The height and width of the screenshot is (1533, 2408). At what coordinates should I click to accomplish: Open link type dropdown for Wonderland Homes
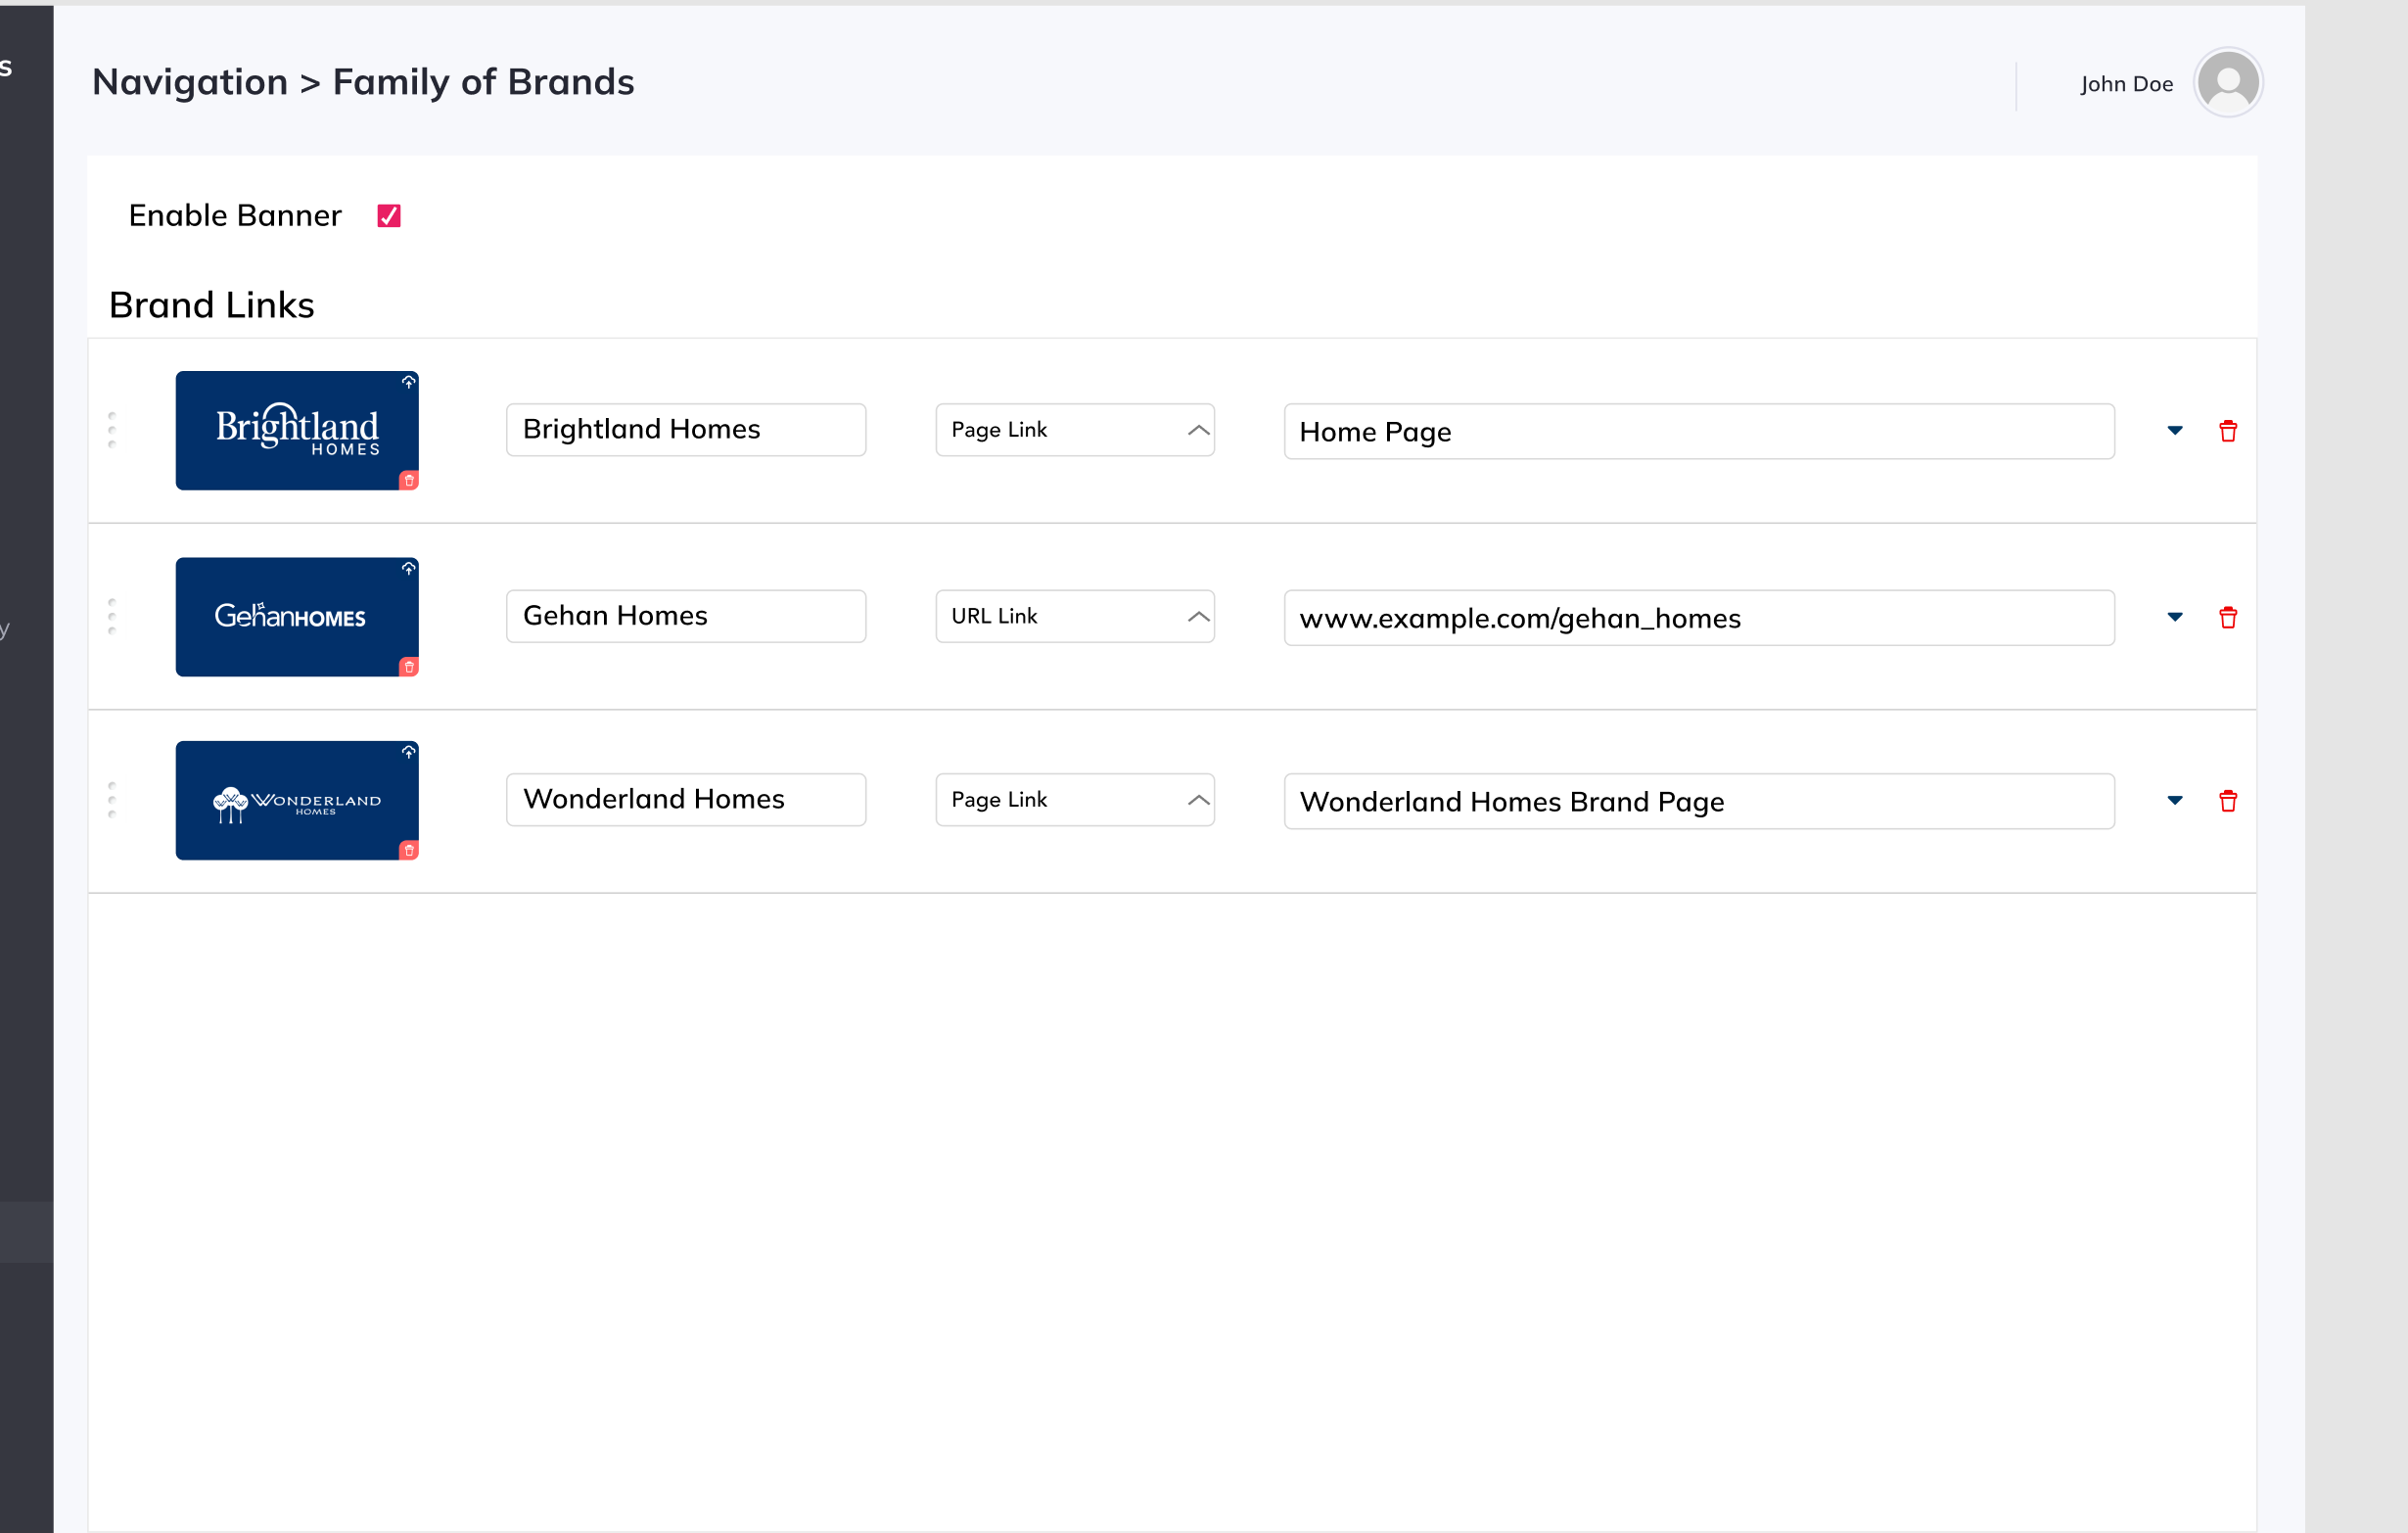1074,799
